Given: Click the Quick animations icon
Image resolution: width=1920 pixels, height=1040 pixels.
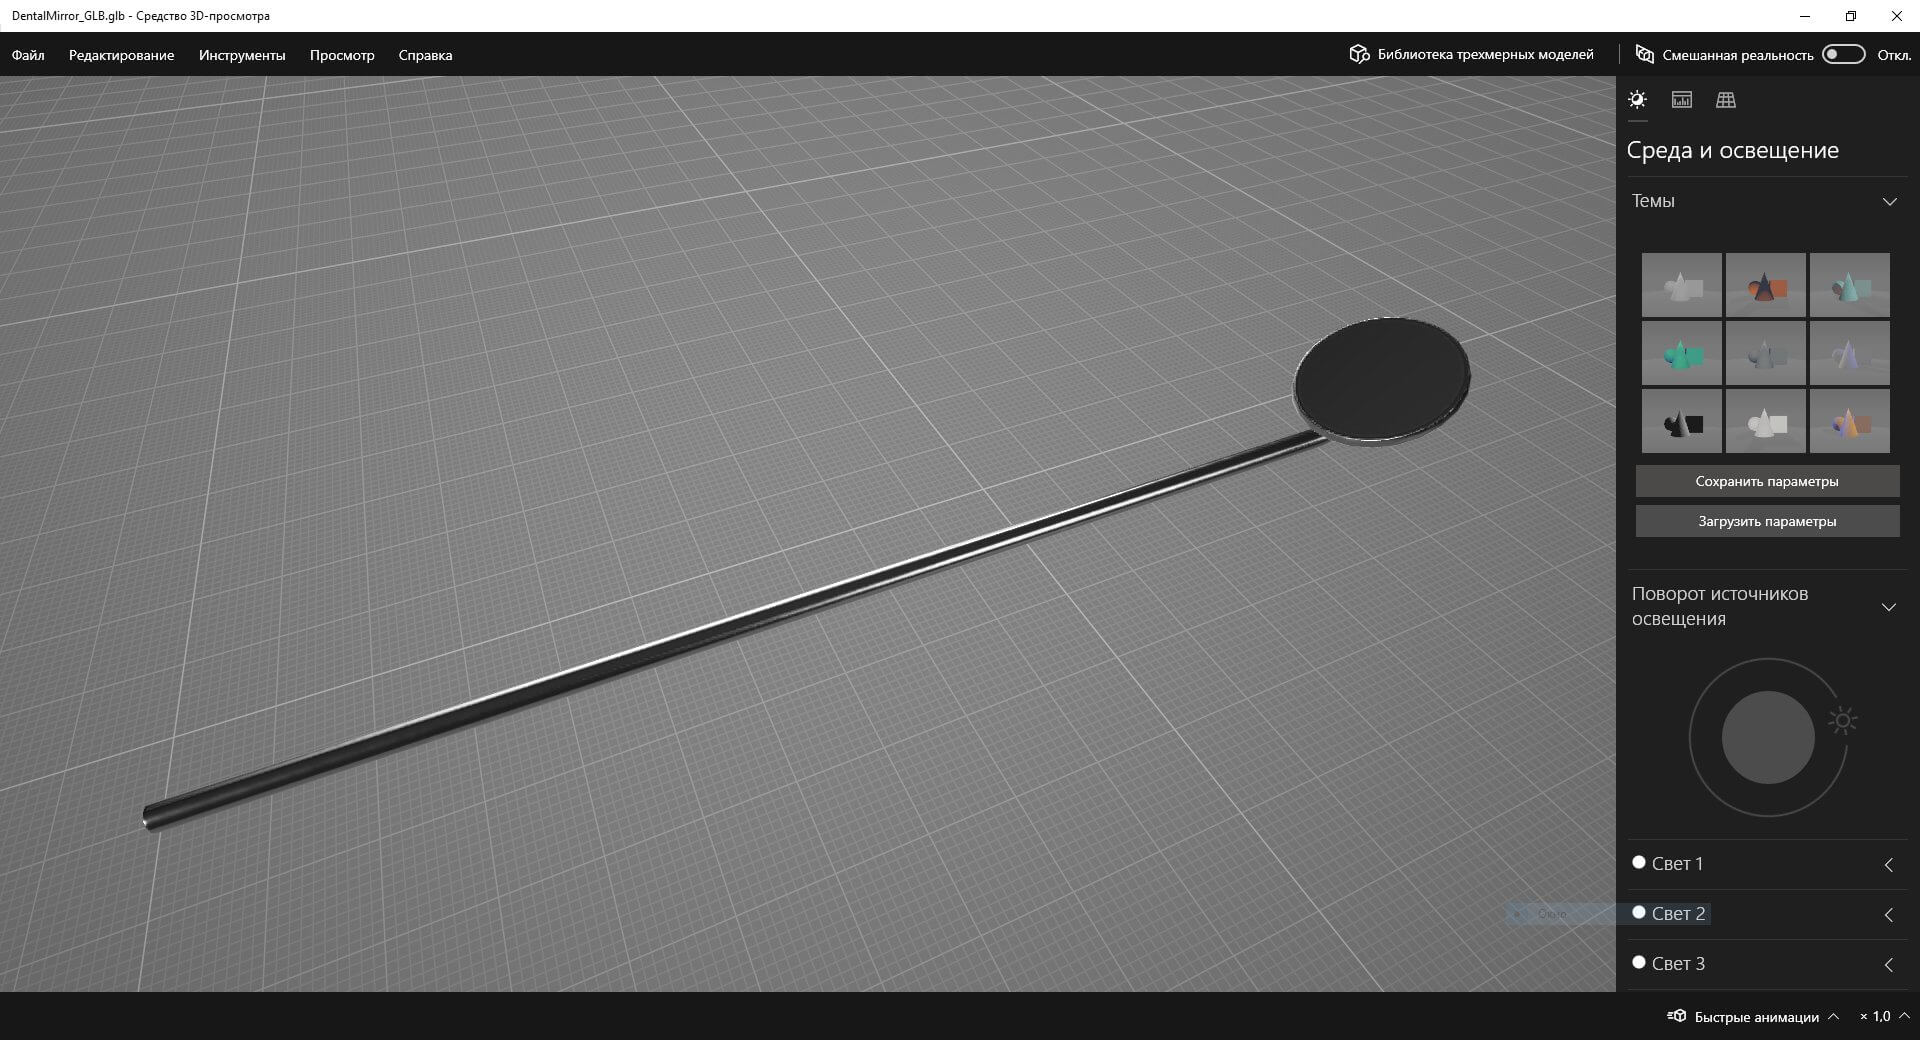Looking at the screenshot, I should 1676,1016.
